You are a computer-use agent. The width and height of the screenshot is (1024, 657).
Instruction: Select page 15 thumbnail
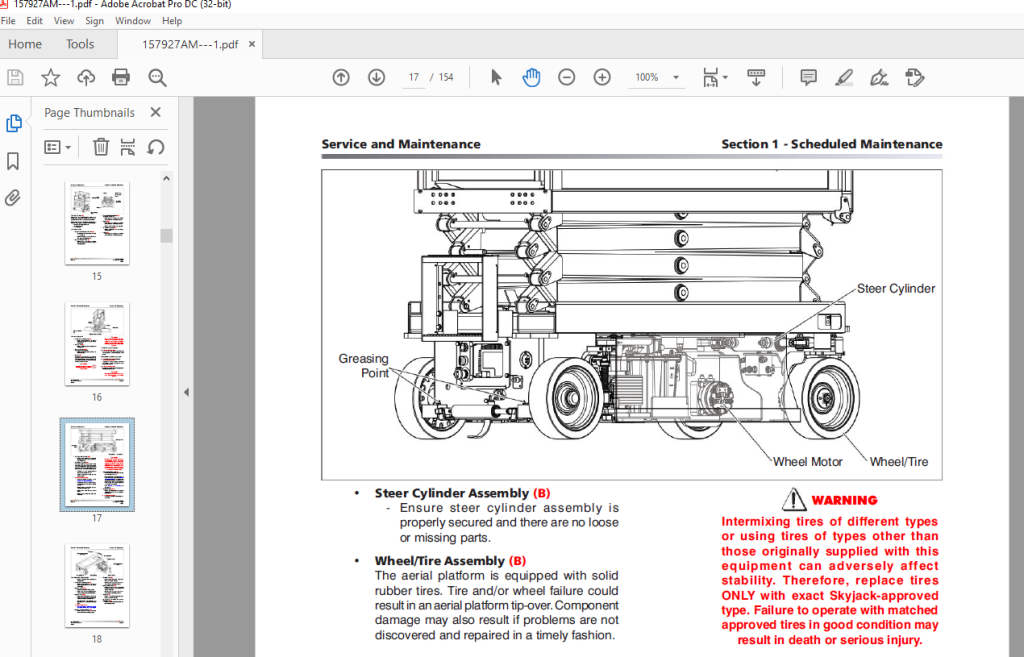97,223
